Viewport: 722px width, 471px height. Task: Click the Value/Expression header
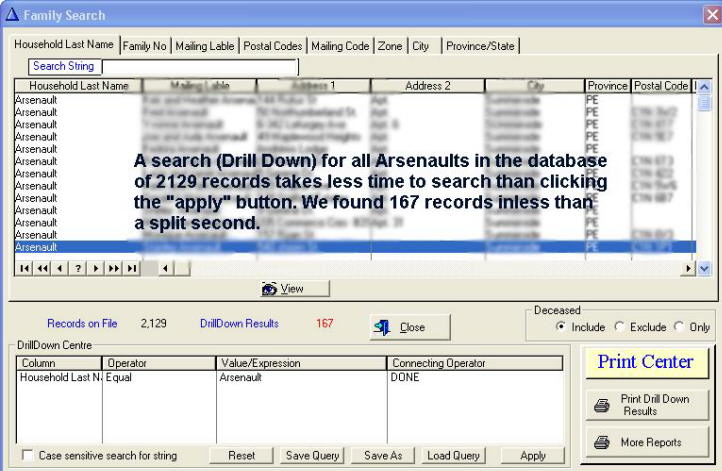302,363
